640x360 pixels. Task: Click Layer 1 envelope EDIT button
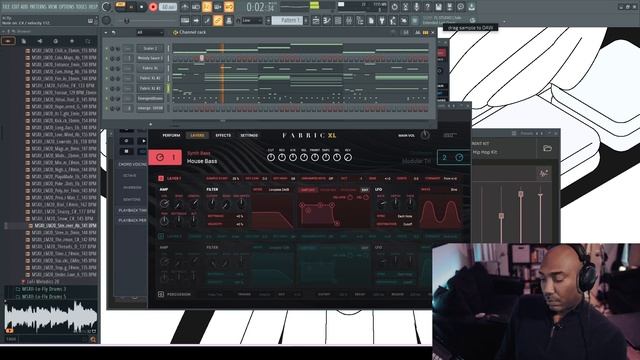coord(364,190)
